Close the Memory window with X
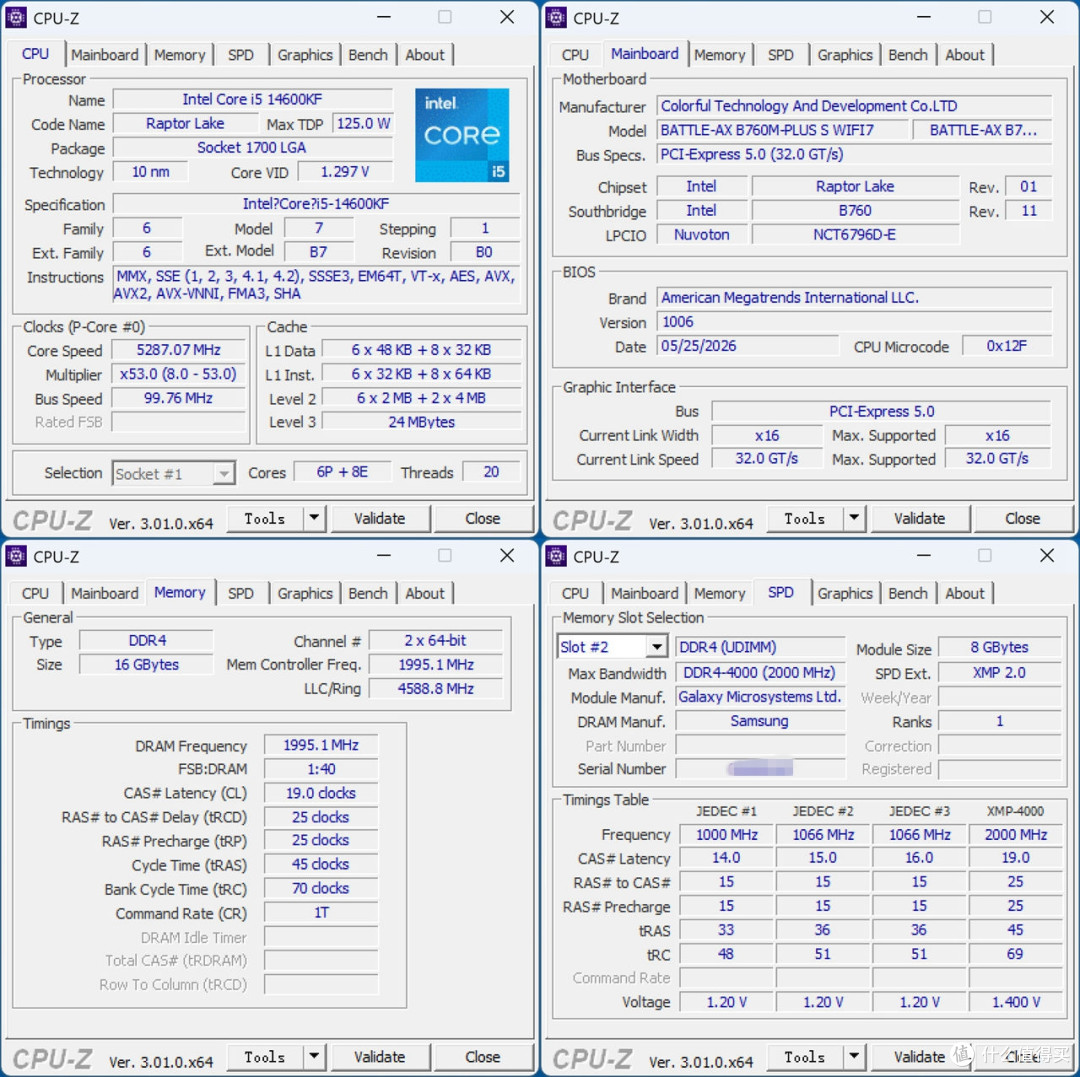The width and height of the screenshot is (1080, 1077). click(507, 556)
